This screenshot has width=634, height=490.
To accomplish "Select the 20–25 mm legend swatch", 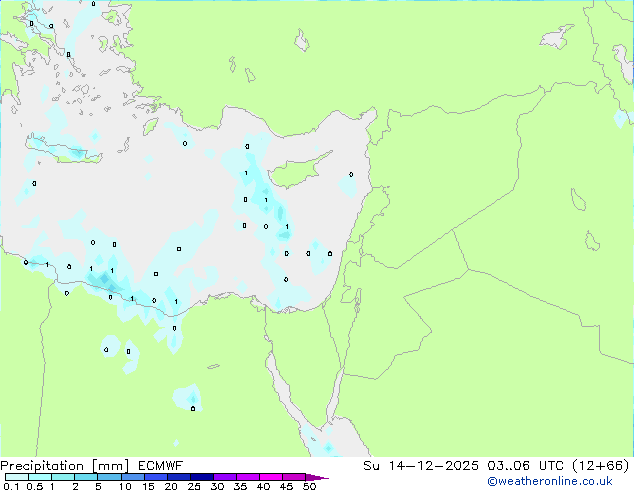I will [x=178, y=477].
